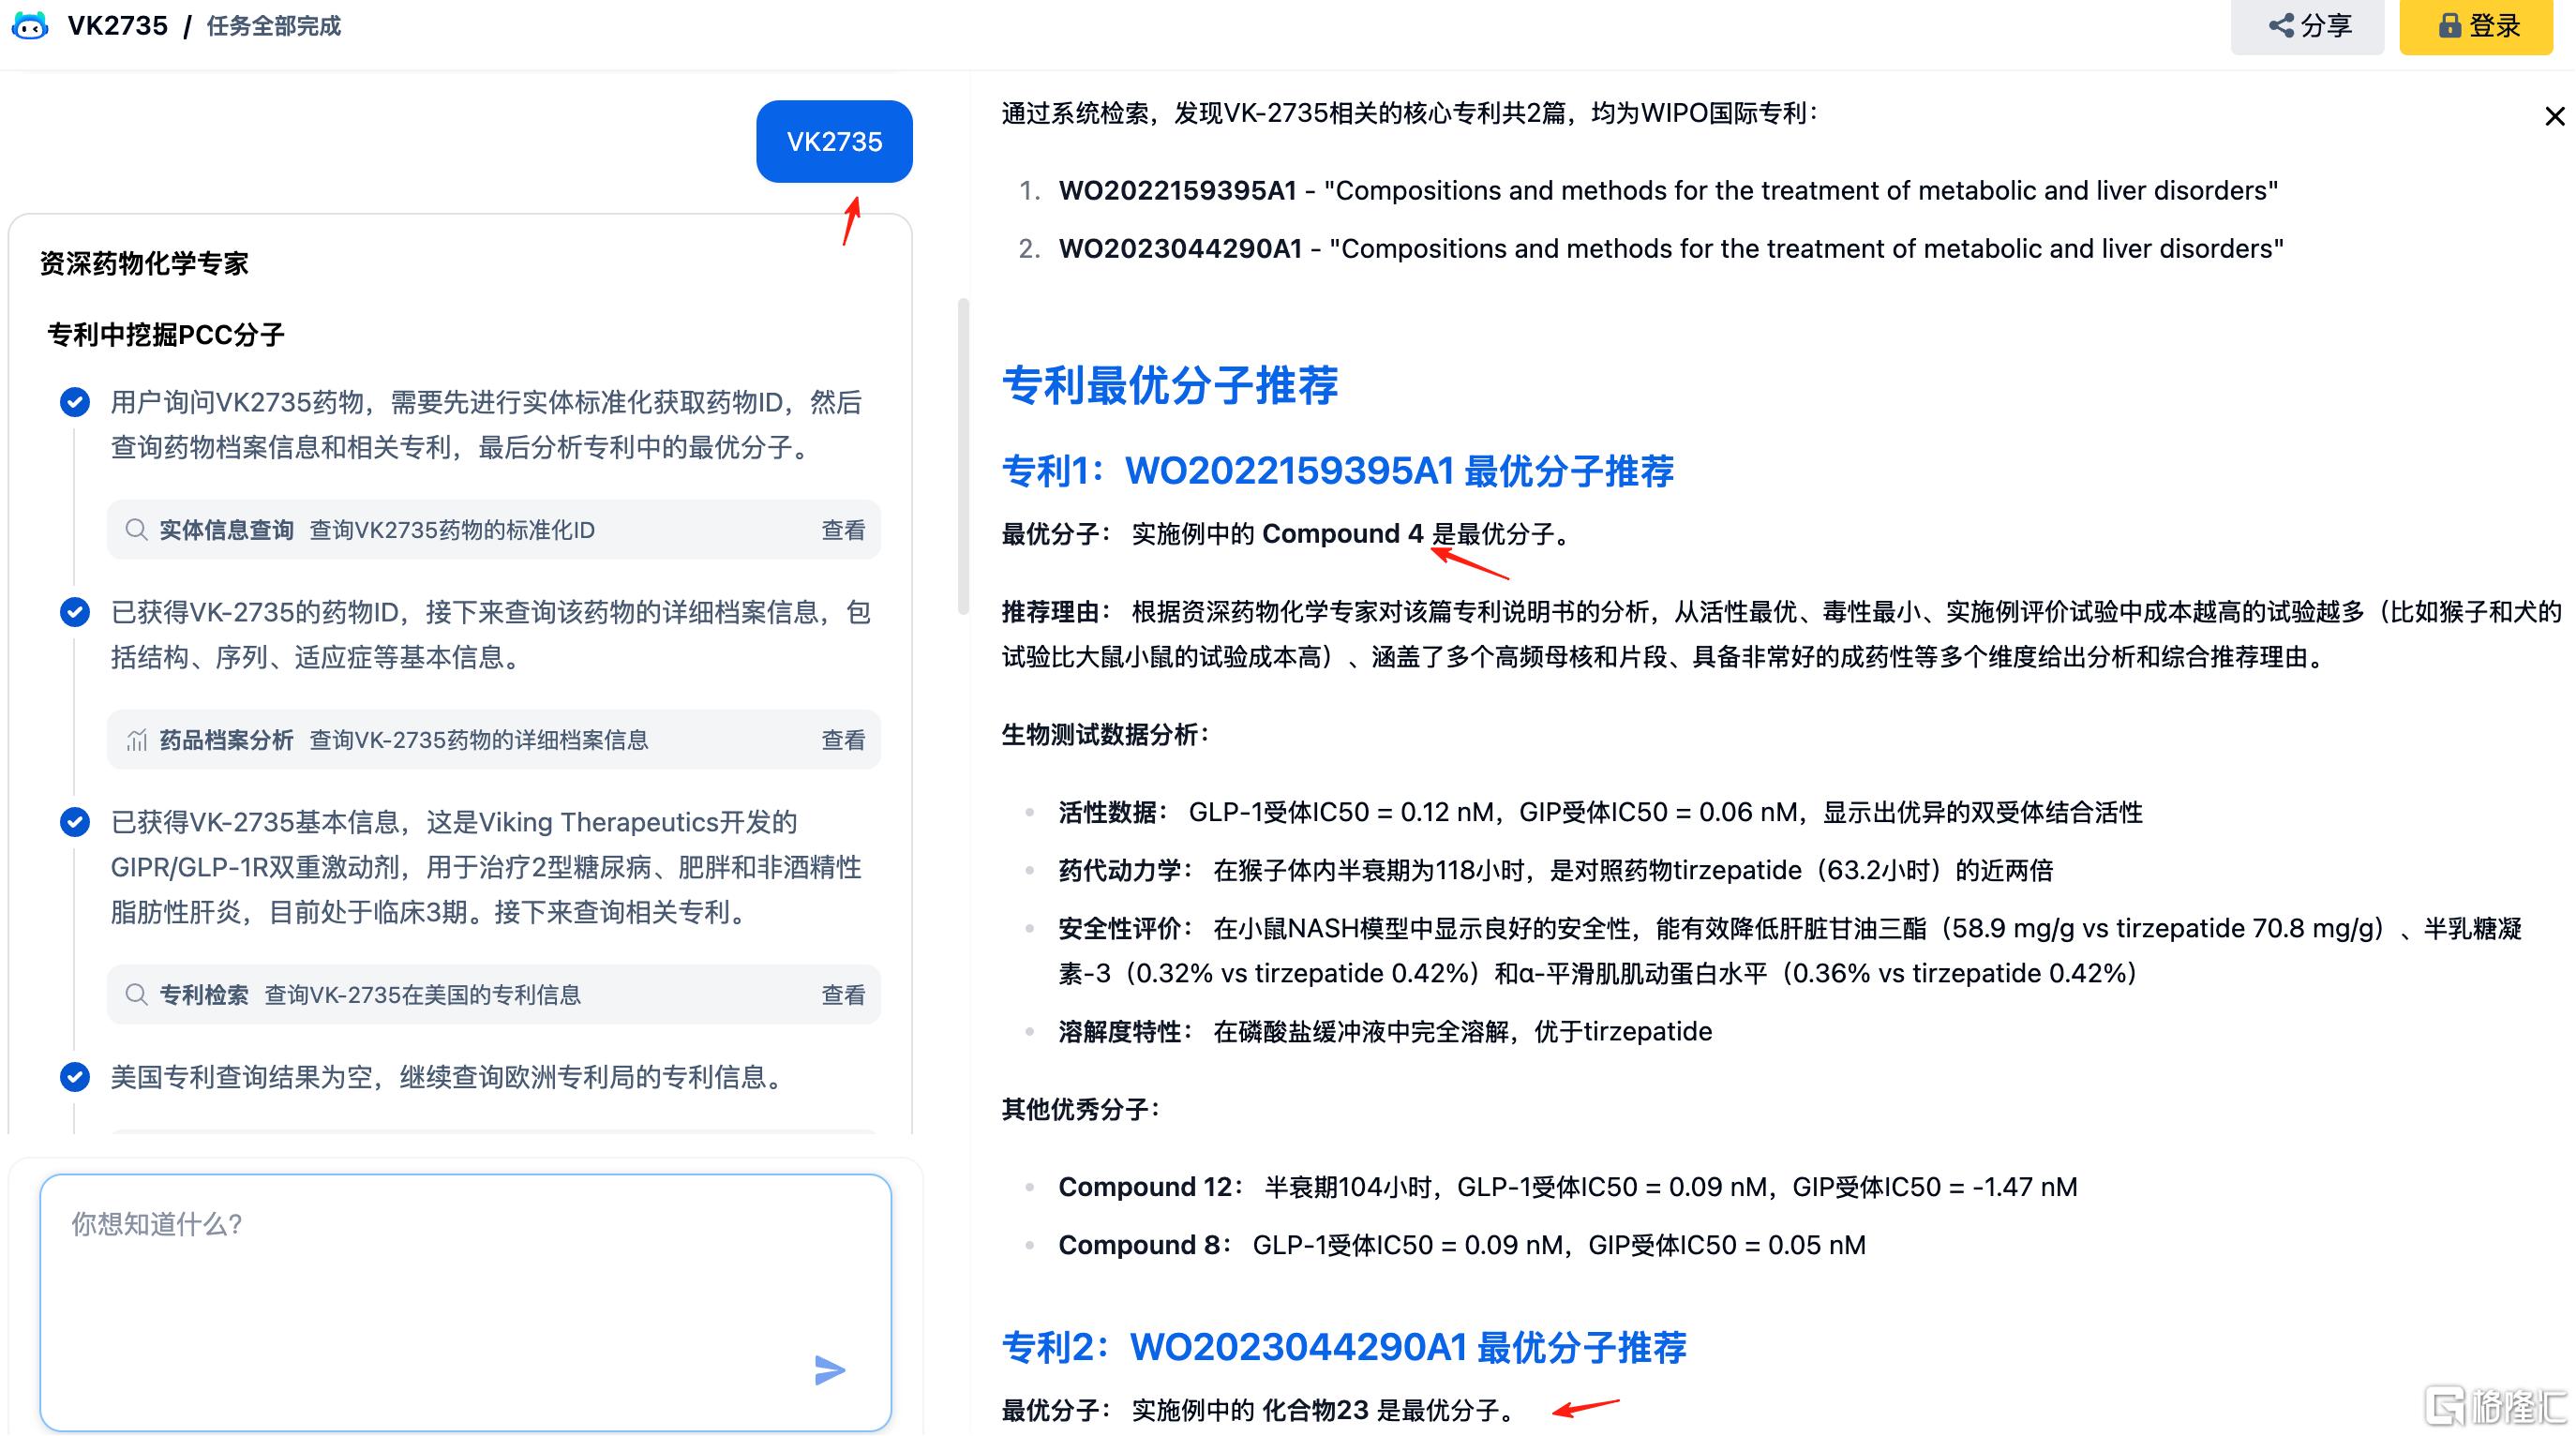Click check icon beside 美国专利查询结果为空 step
Viewport: 2576px width, 1436px height.
[74, 1077]
